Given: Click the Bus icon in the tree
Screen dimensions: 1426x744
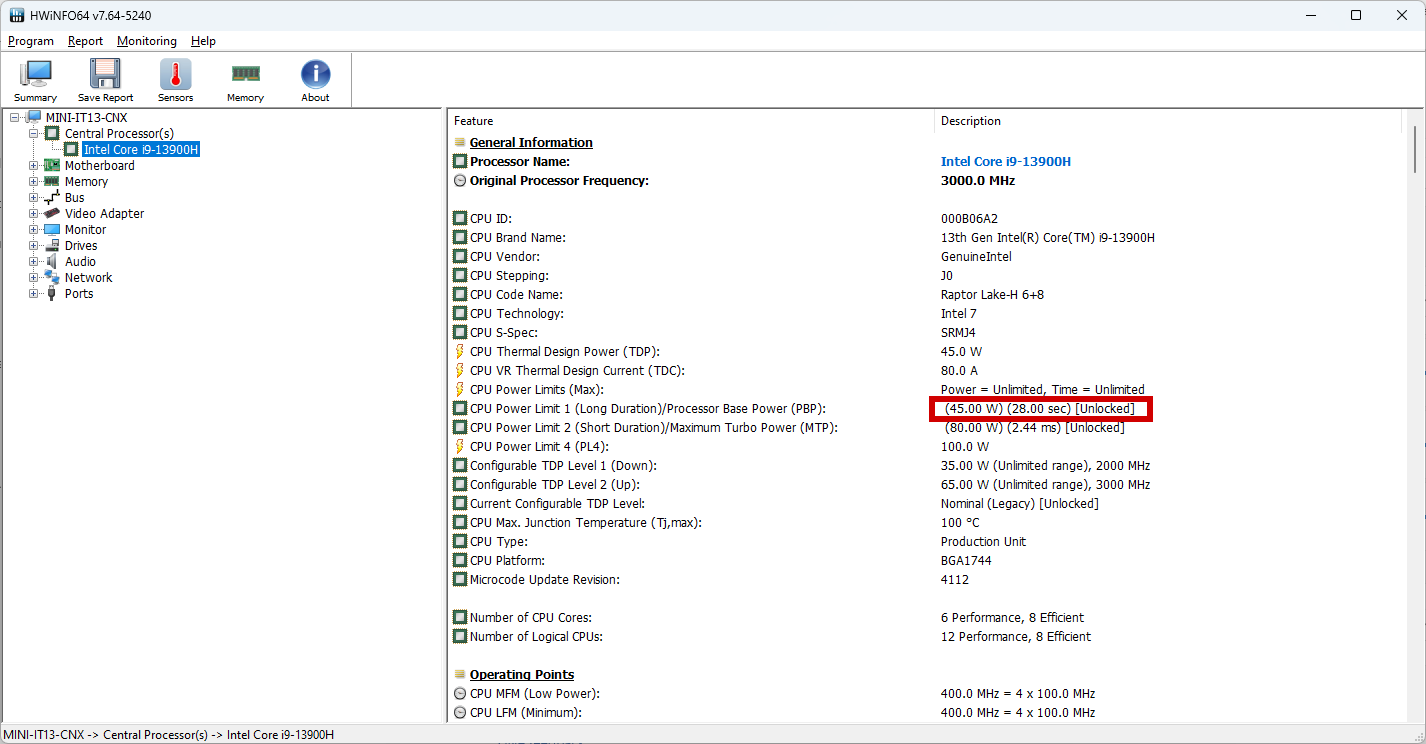Looking at the screenshot, I should coord(52,198).
